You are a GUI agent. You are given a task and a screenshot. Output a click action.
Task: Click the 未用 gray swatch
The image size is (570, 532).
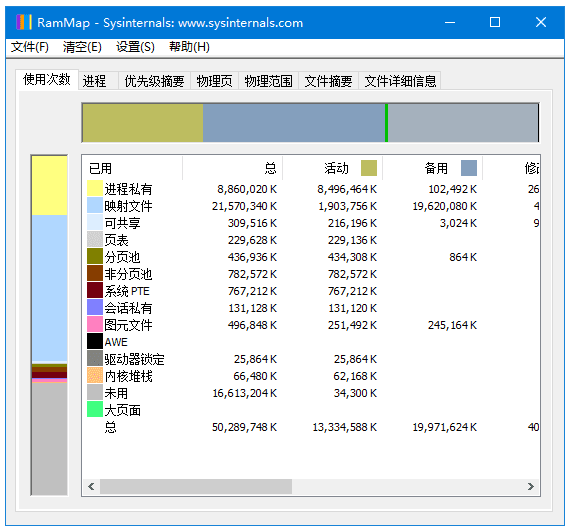(95, 393)
